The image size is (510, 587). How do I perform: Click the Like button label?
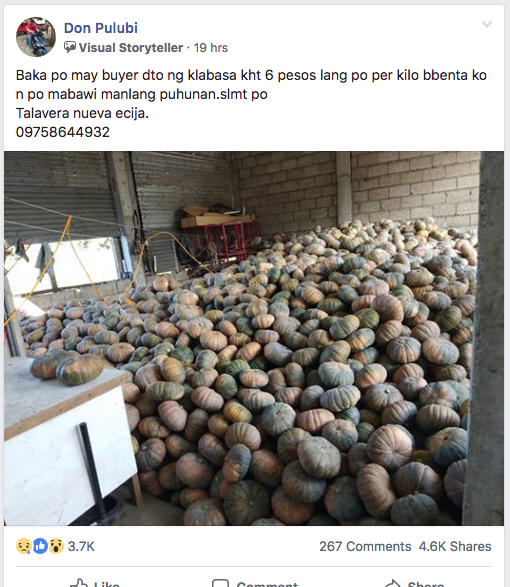tap(107, 584)
